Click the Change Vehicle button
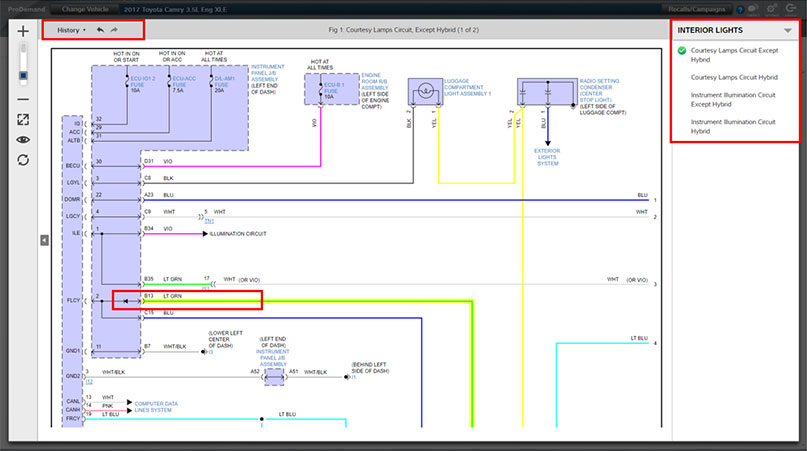 [x=85, y=9]
